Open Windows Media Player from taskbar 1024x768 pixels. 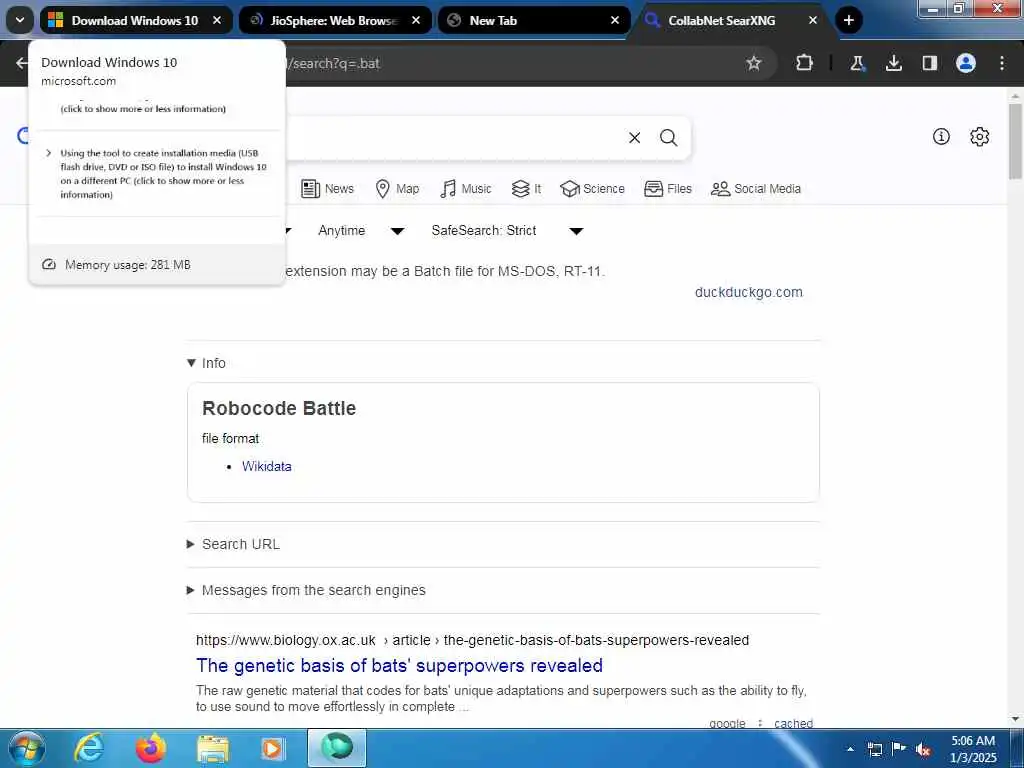coord(272,748)
